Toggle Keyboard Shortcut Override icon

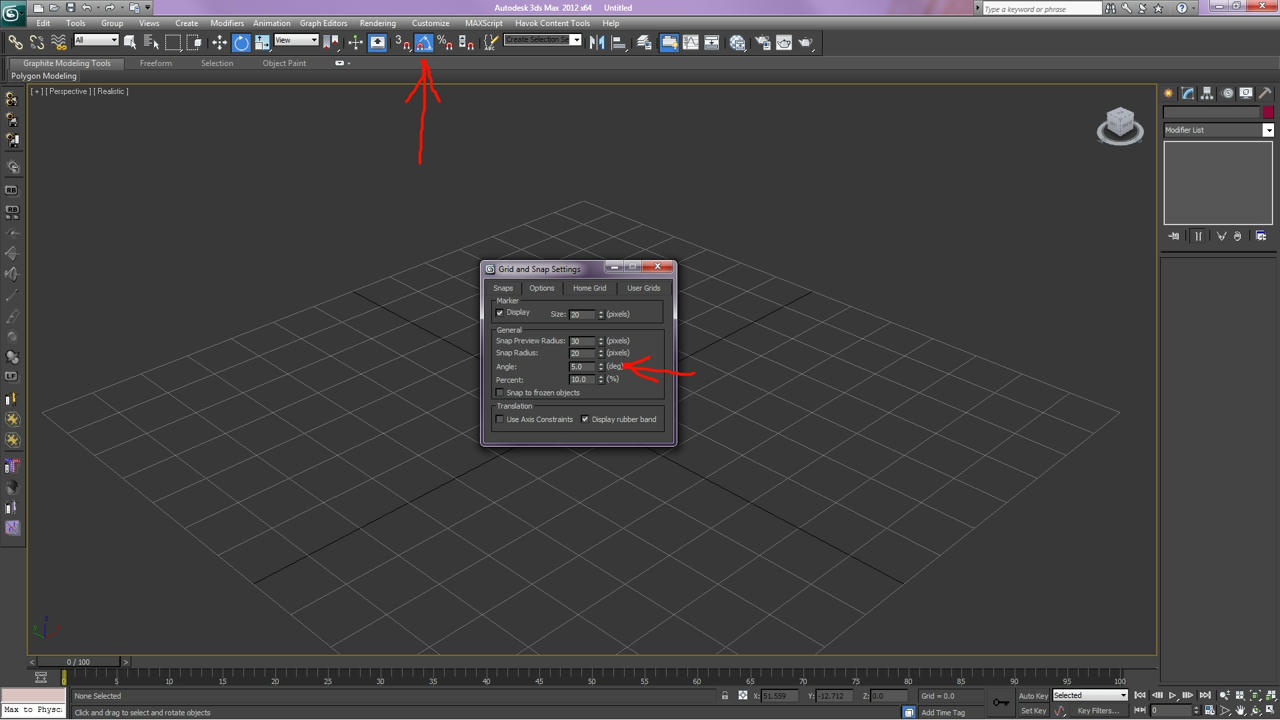[377, 42]
